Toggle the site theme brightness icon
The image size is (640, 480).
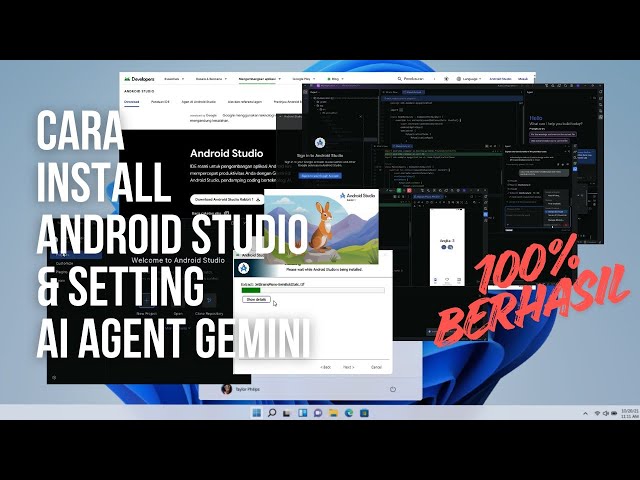click(446, 79)
